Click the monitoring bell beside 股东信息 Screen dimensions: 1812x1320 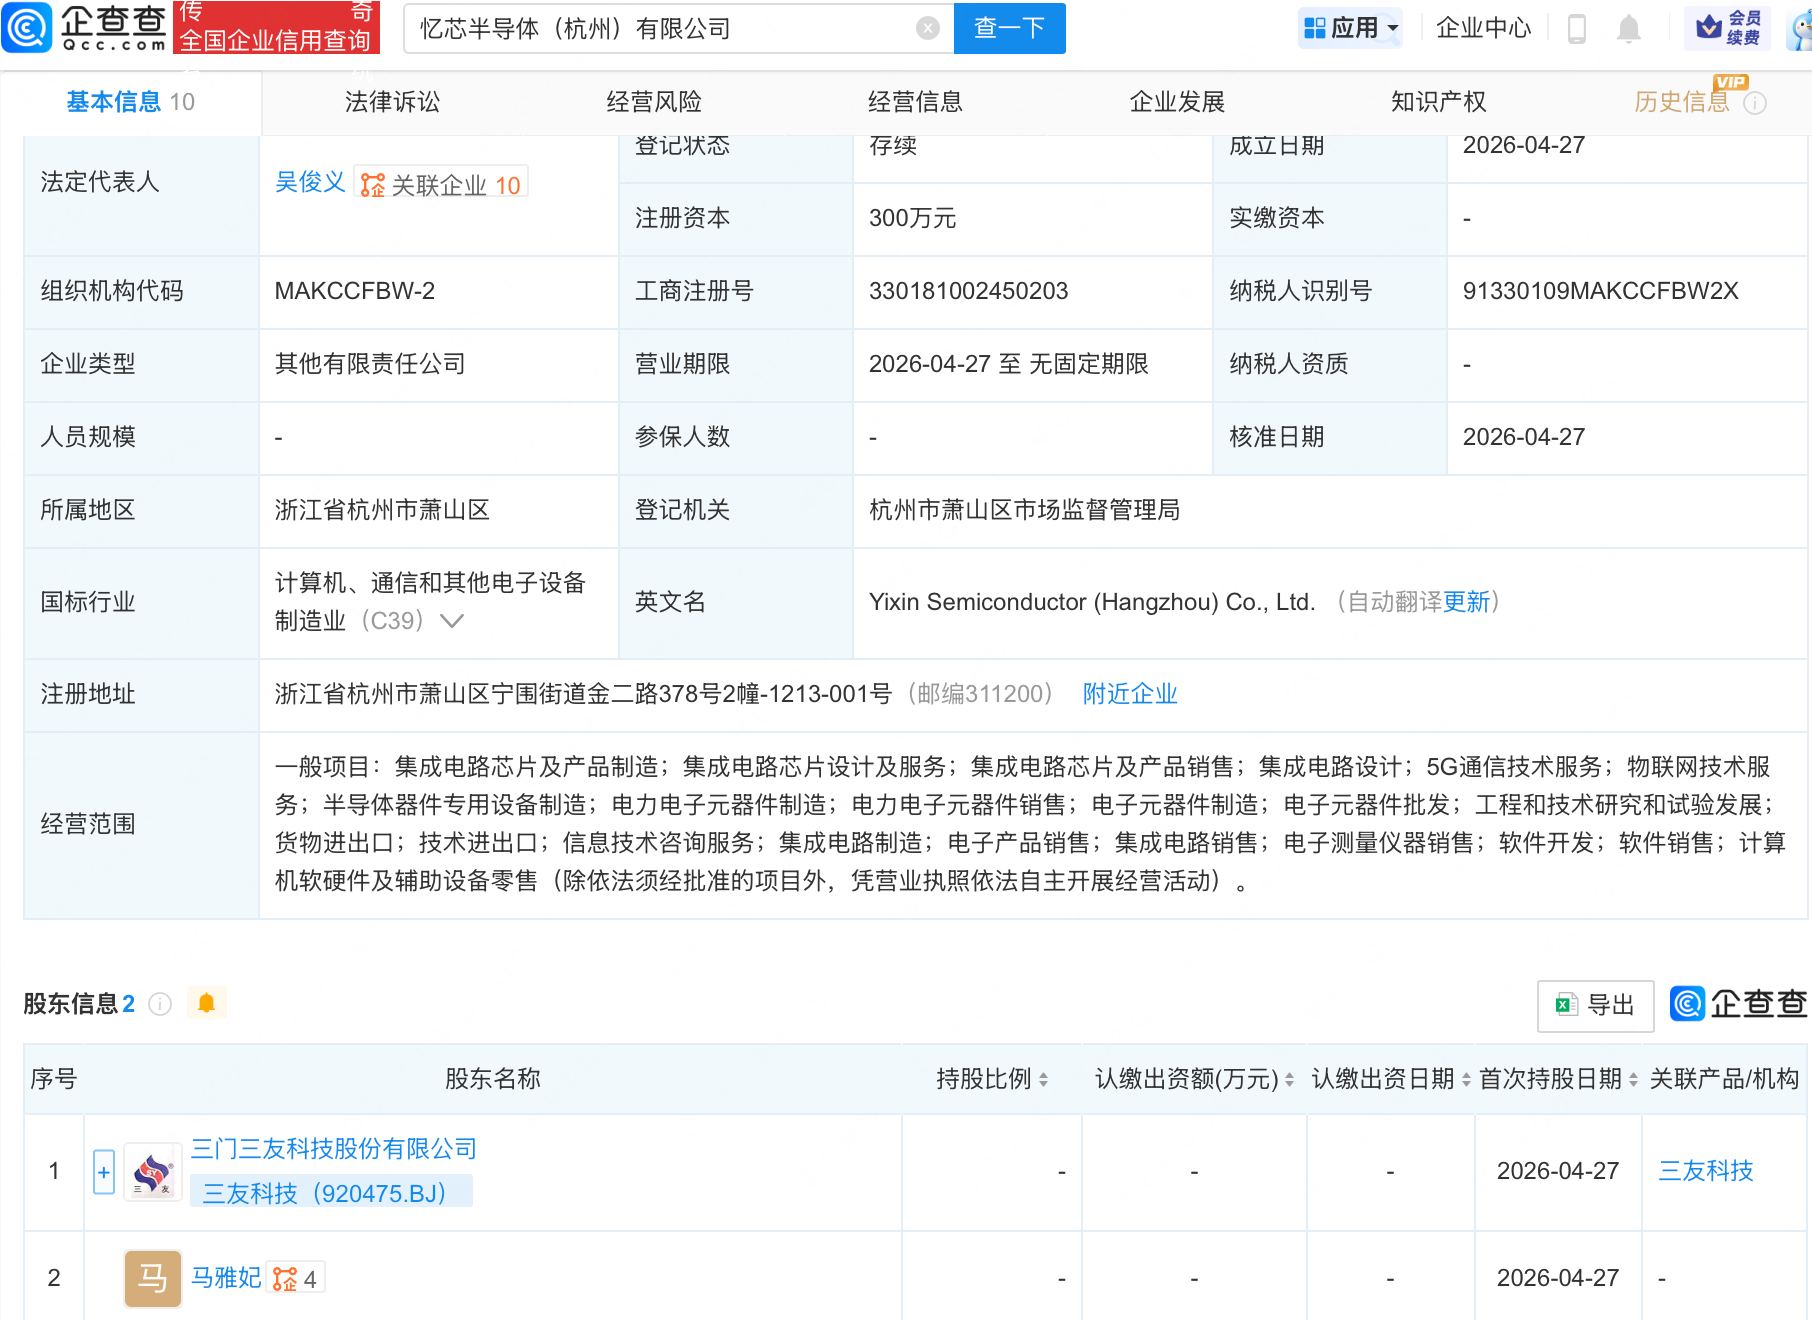[207, 1002]
